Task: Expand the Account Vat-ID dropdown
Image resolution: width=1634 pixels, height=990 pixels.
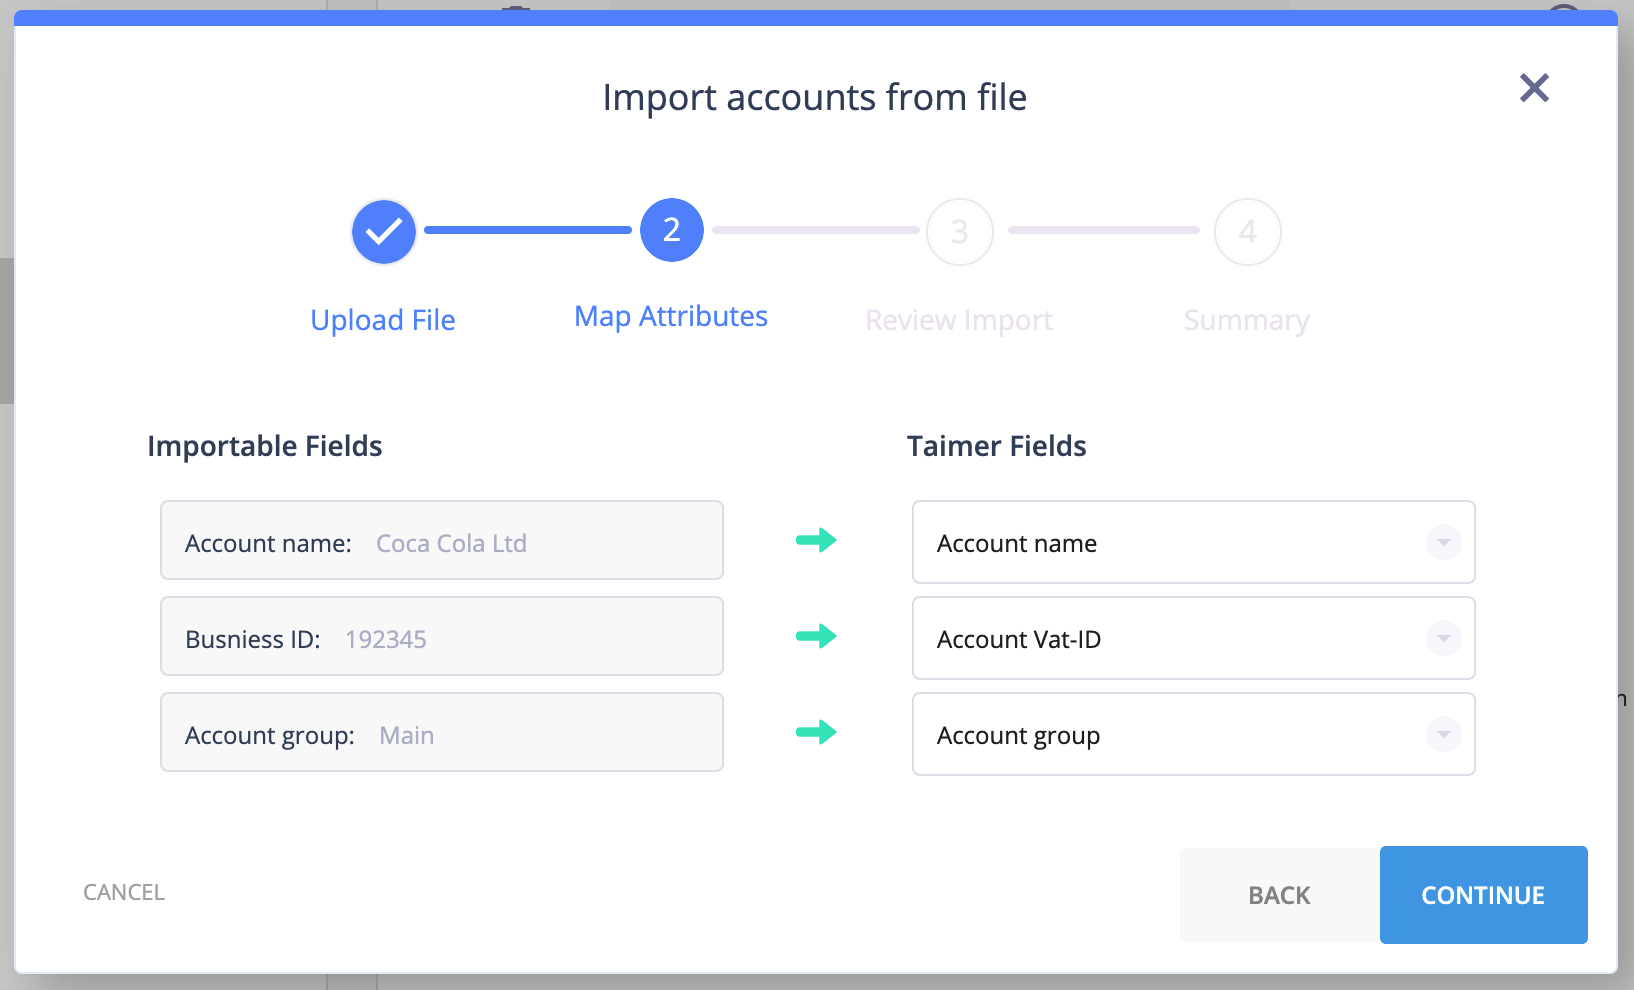Action: [x=1443, y=638]
